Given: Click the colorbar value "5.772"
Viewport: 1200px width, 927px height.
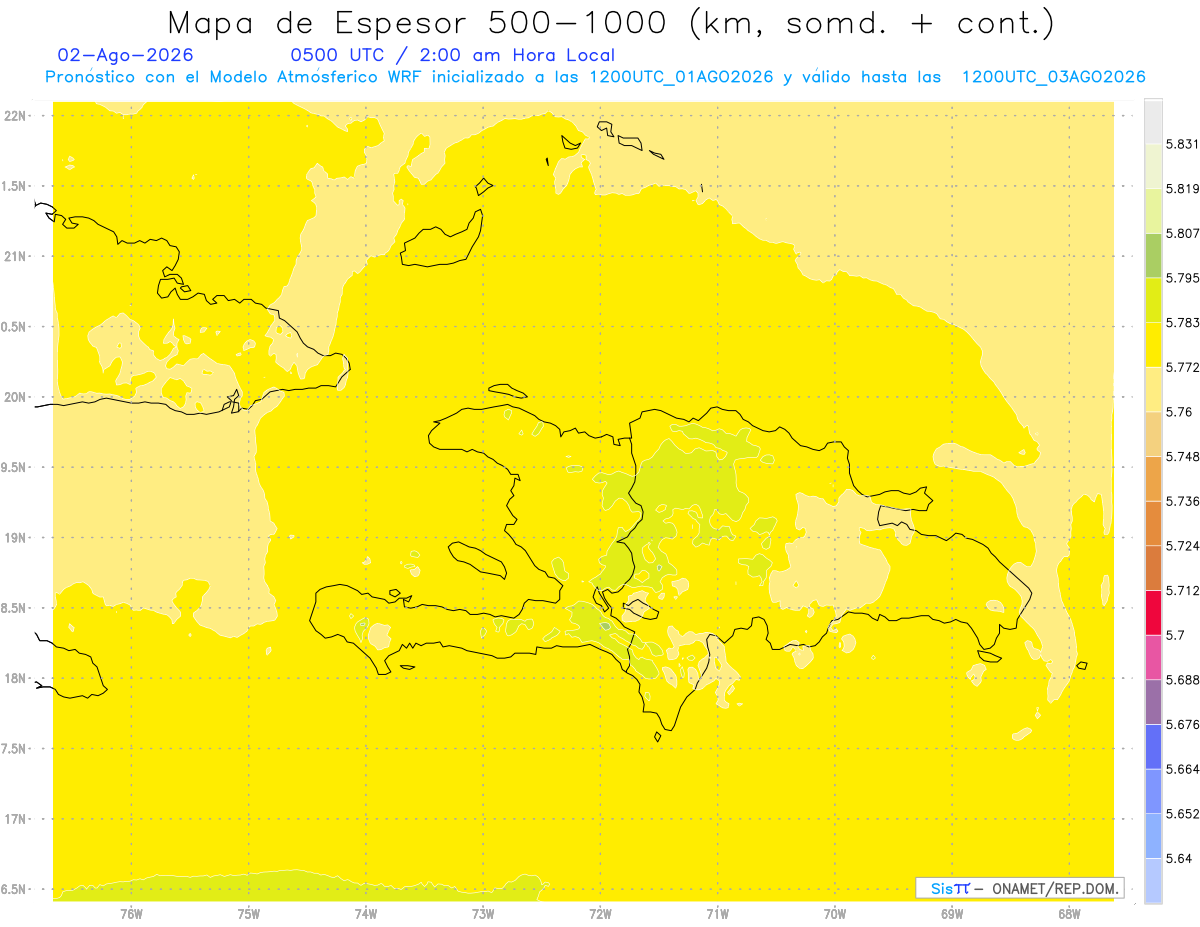Looking at the screenshot, I should pyautogui.click(x=1183, y=367).
